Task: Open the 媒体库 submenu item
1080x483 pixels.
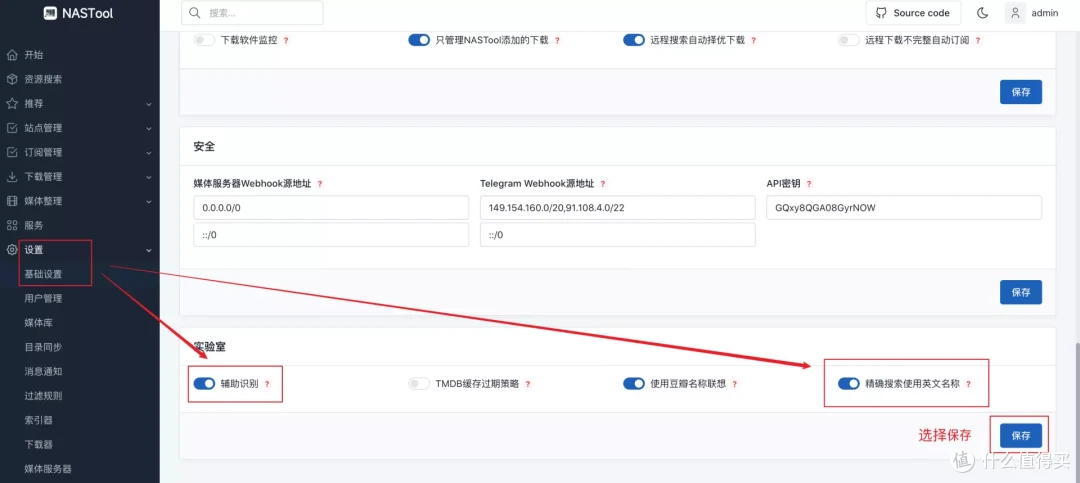Action: tap(39, 322)
